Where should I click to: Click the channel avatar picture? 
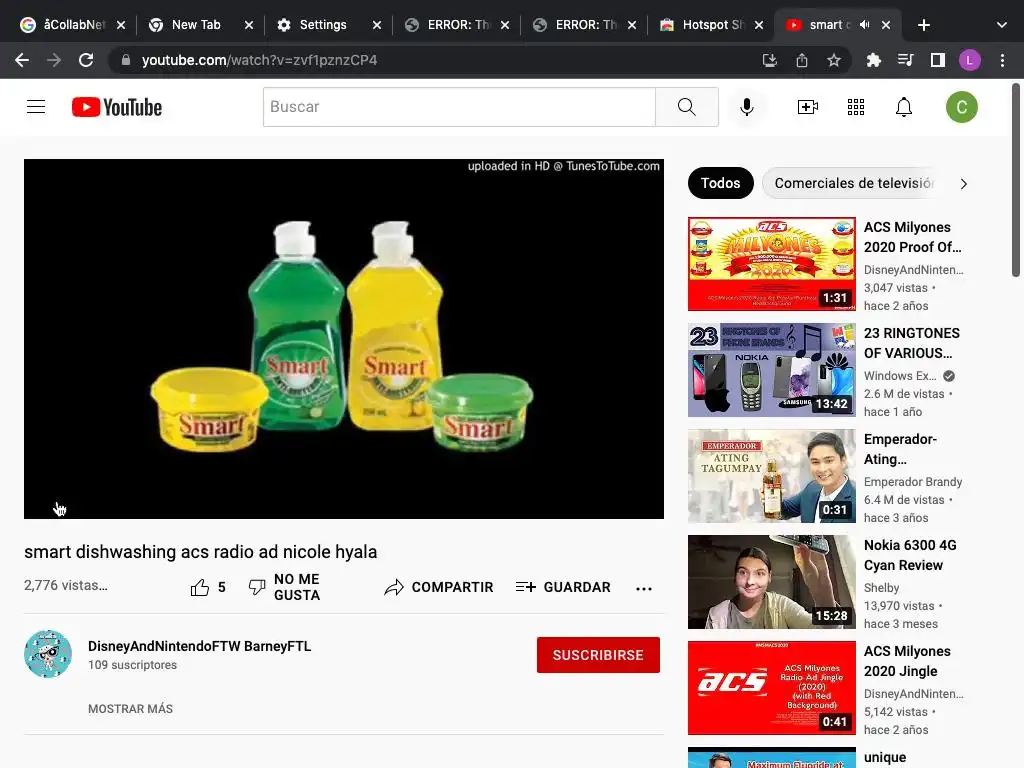(x=48, y=654)
